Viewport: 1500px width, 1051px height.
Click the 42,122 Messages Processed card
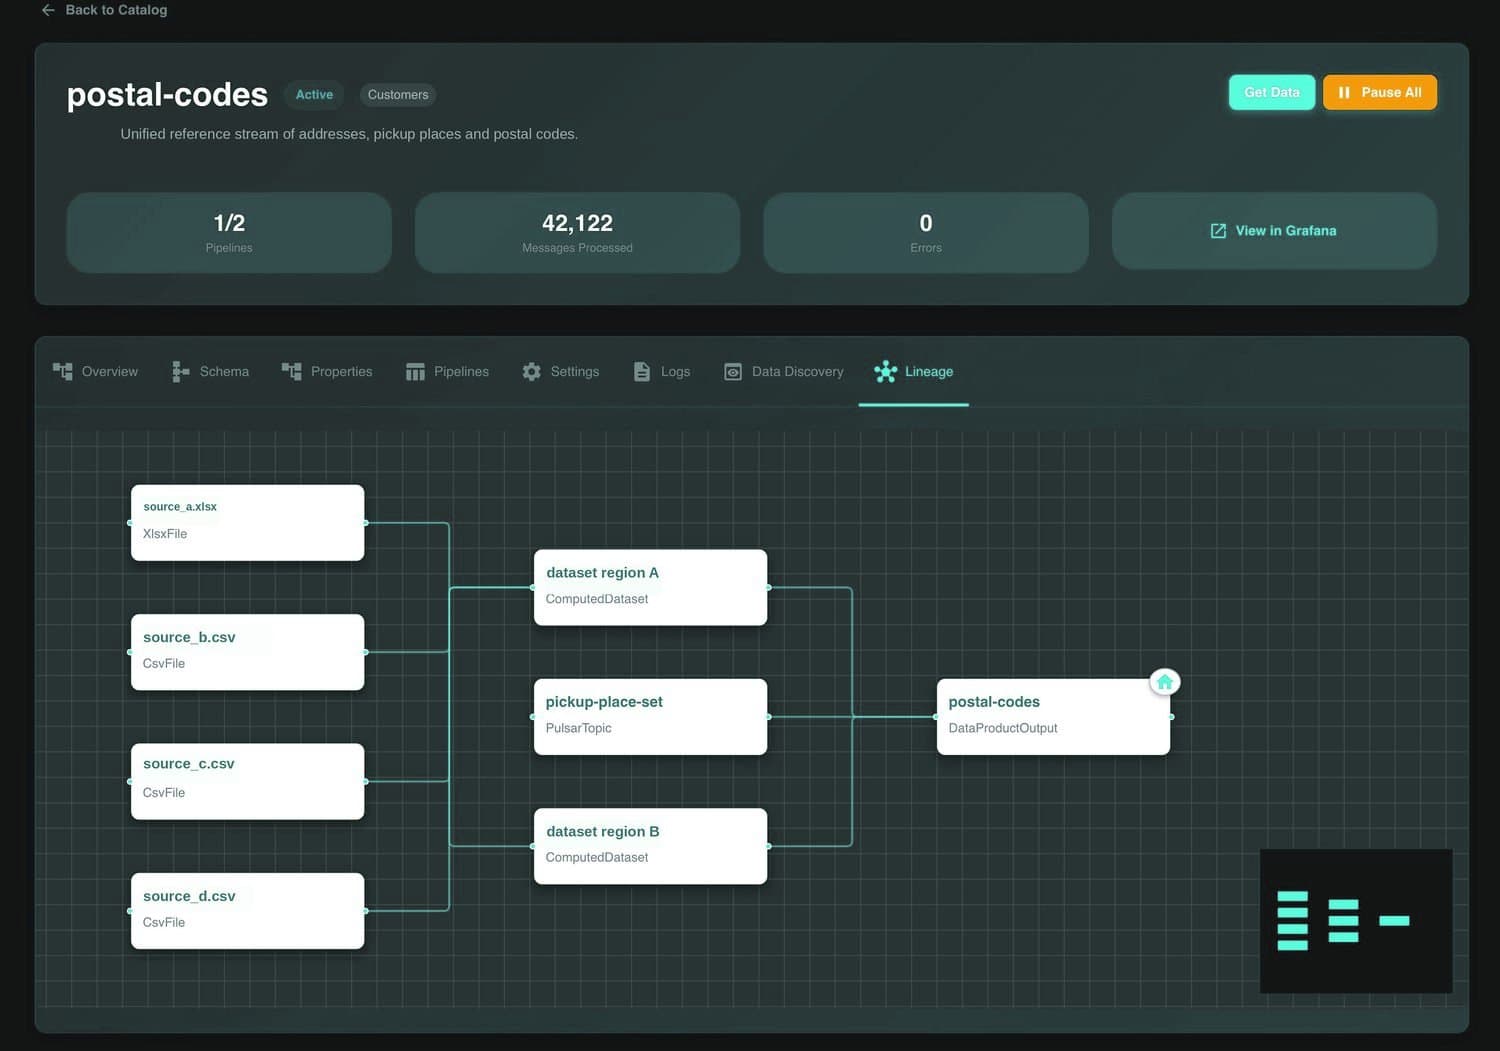[x=577, y=233]
